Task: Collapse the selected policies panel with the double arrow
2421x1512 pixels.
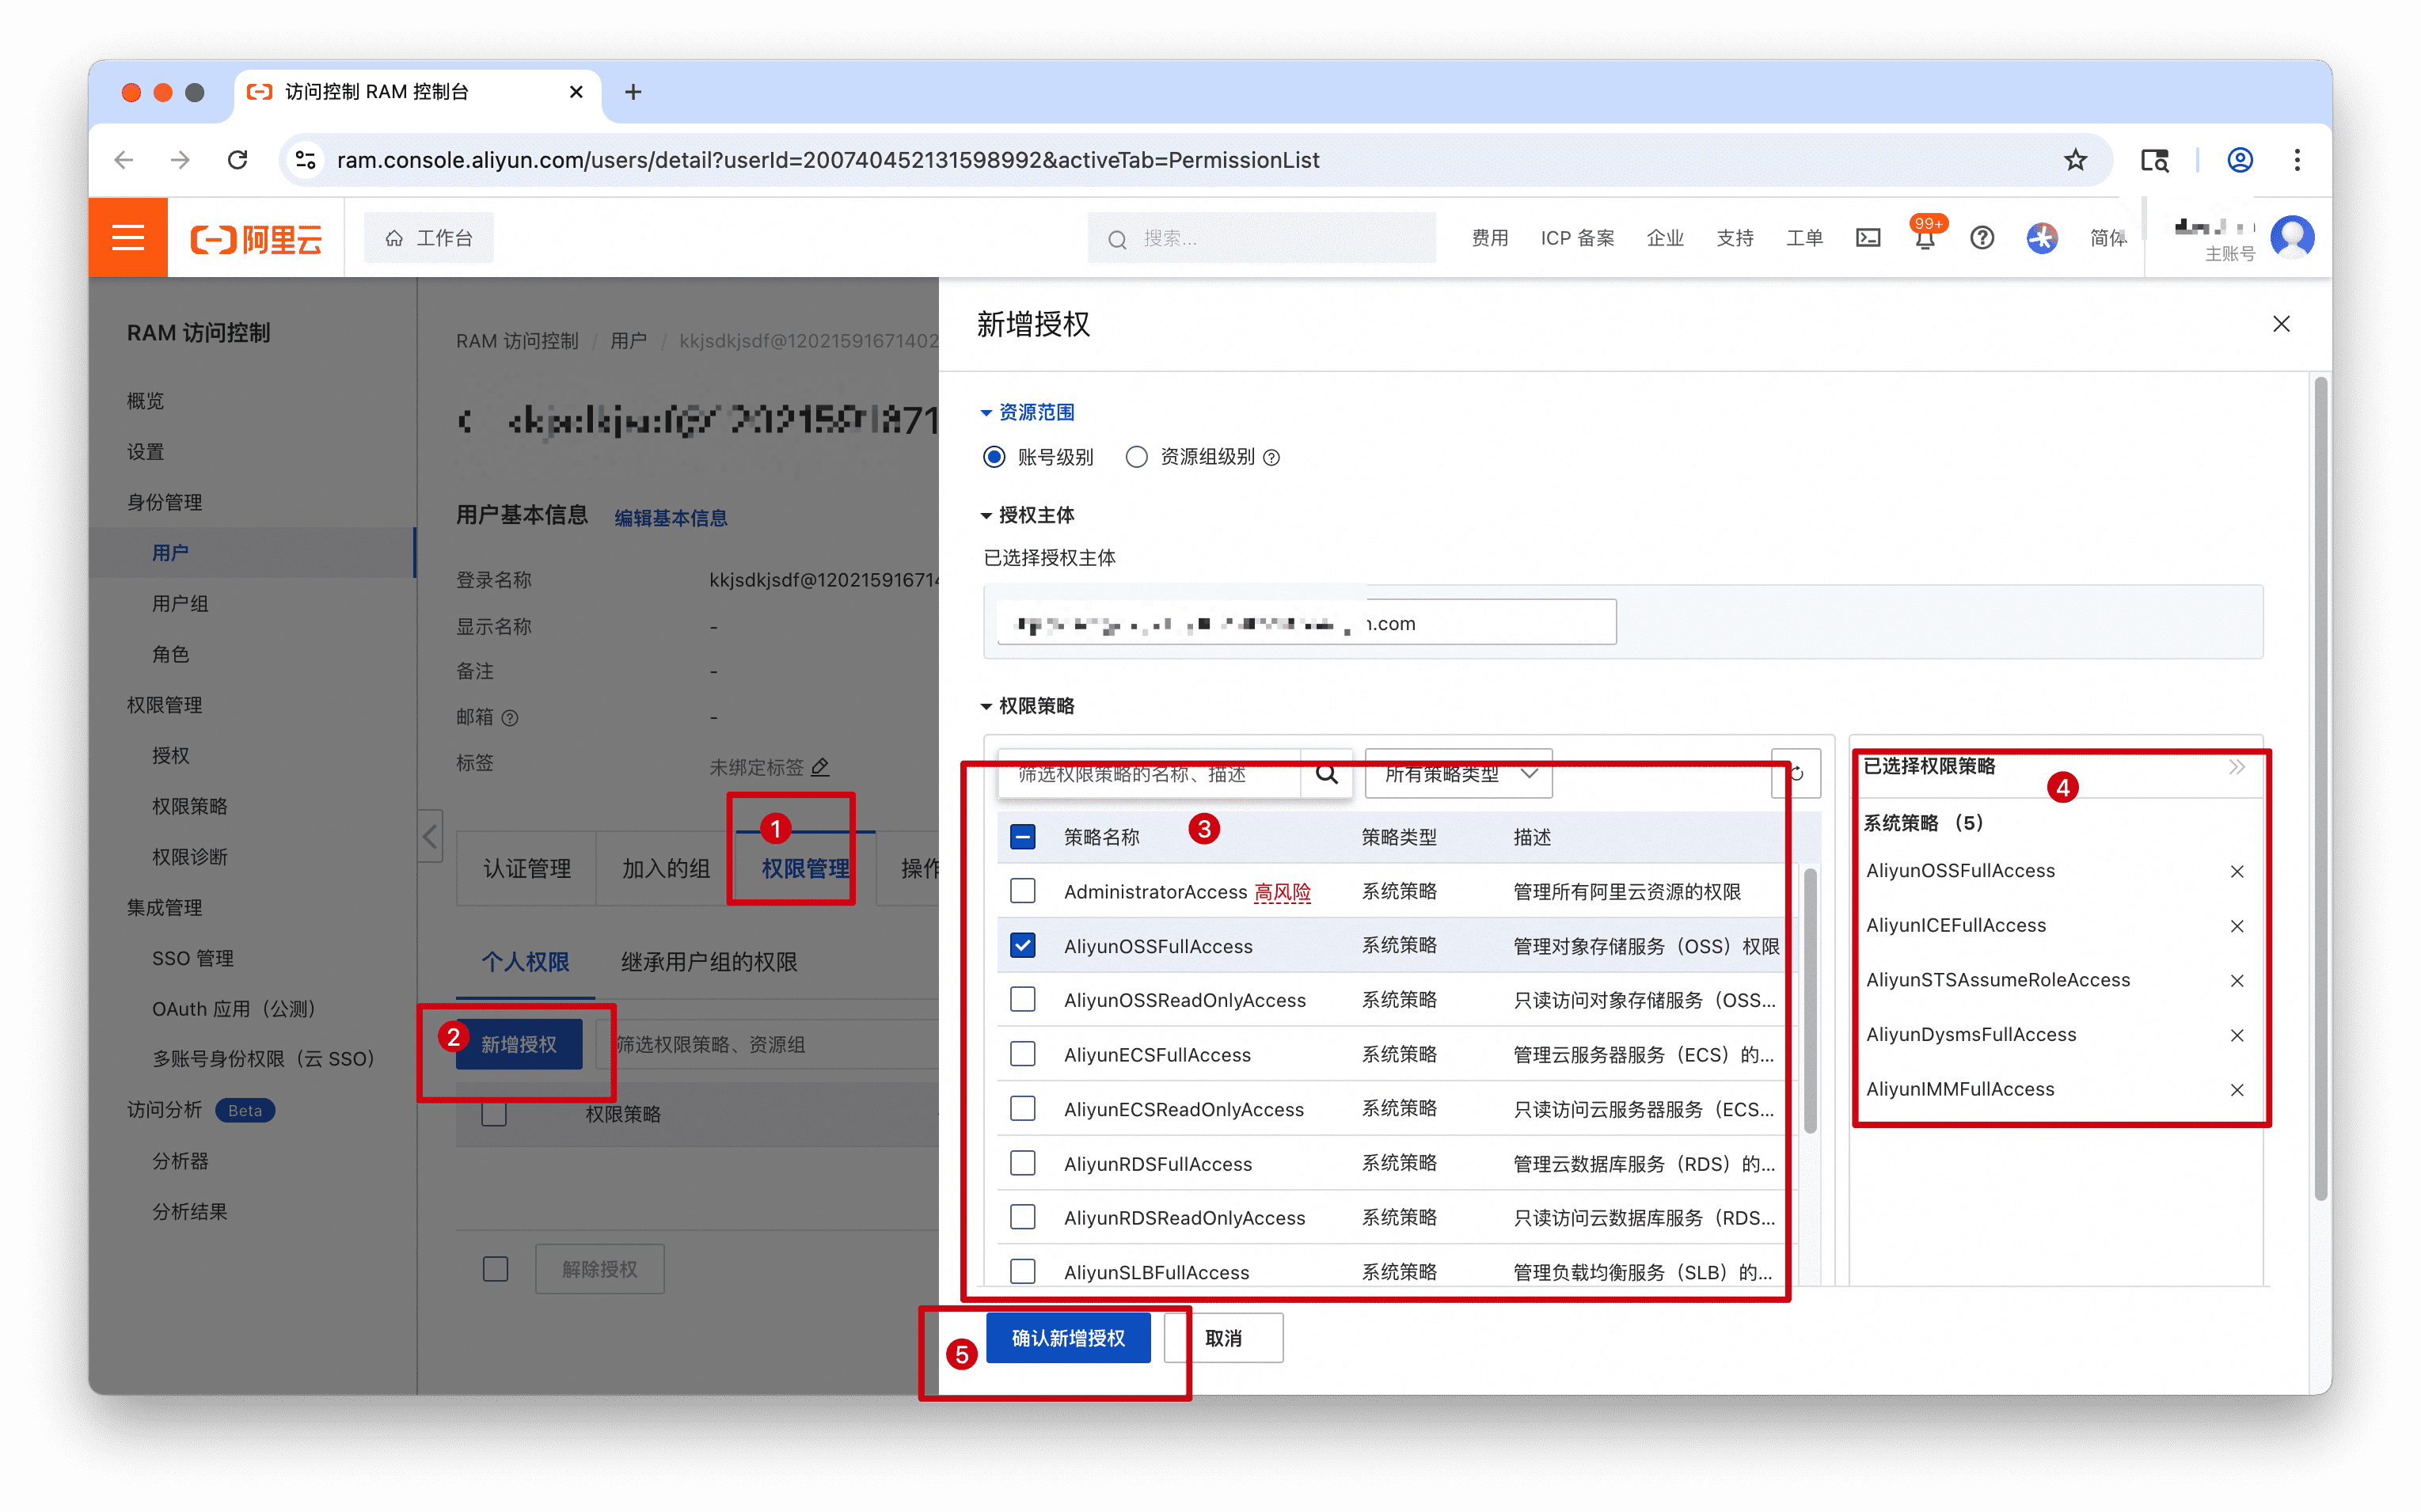Action: 2237,767
